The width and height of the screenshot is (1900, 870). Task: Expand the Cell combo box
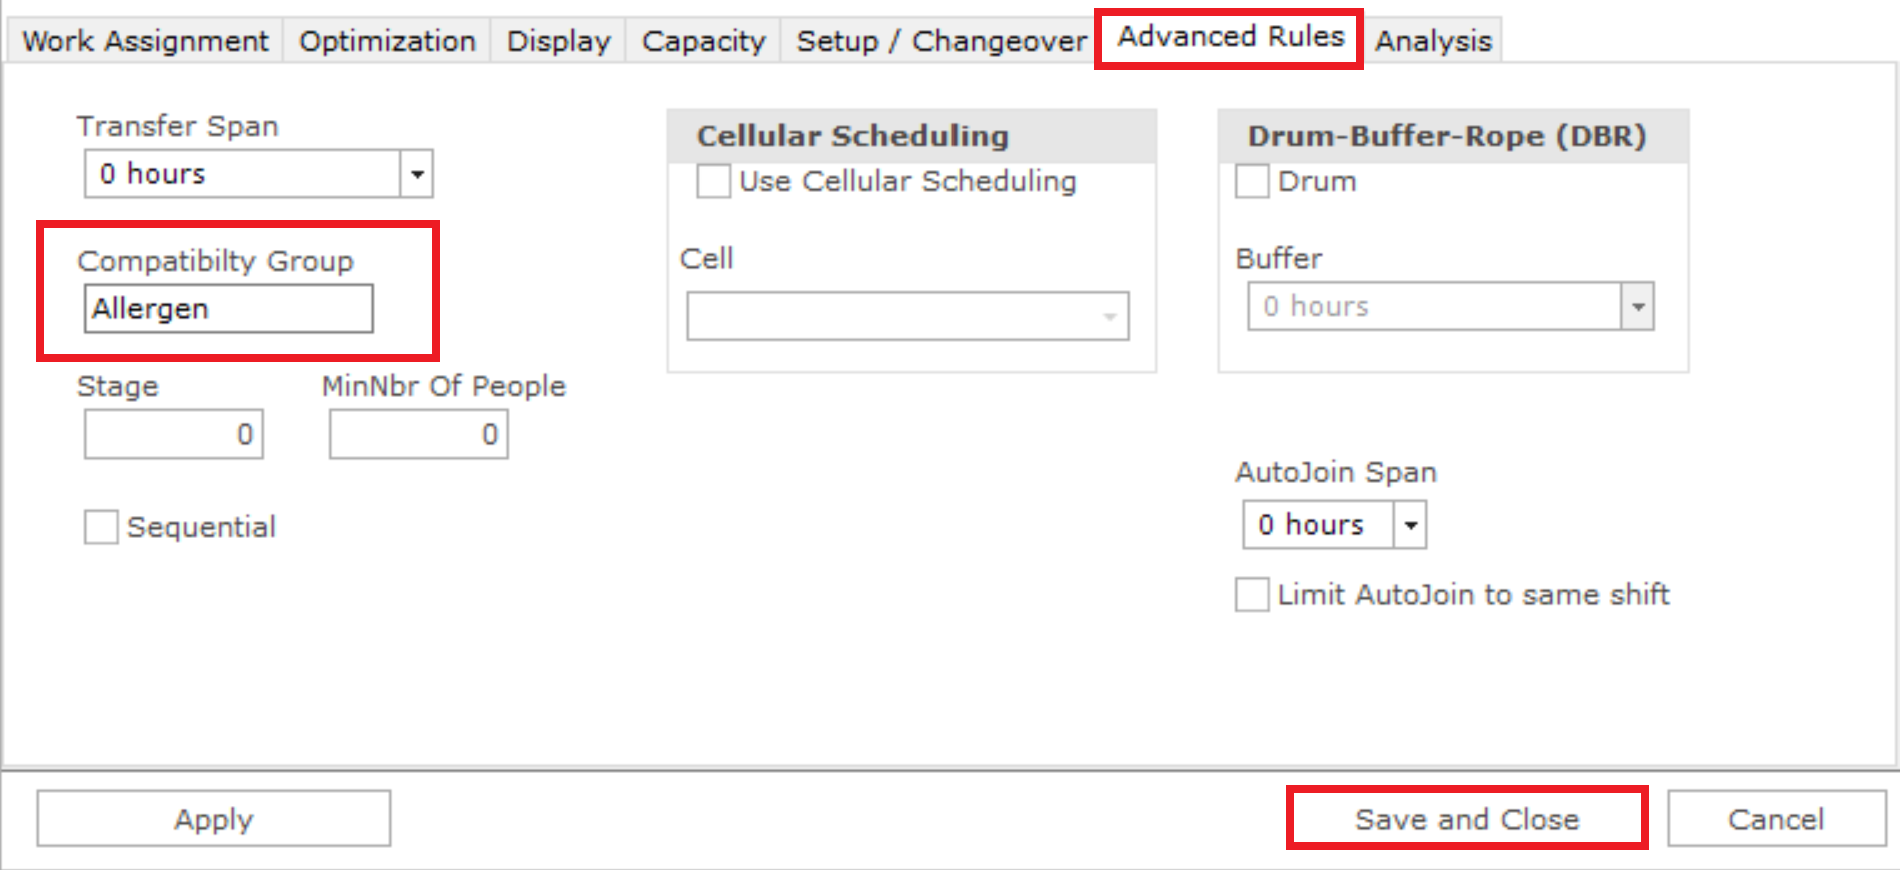(907, 316)
